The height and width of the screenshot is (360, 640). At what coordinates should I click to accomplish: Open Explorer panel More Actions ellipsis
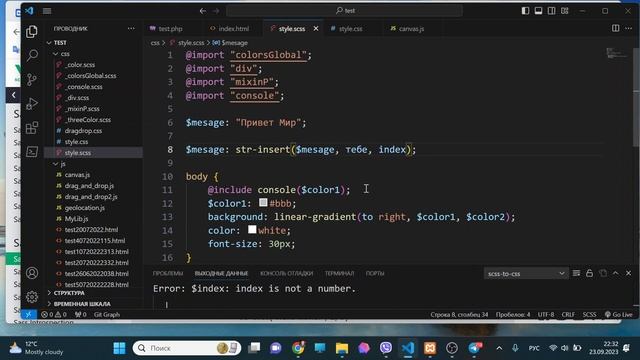[x=131, y=29]
